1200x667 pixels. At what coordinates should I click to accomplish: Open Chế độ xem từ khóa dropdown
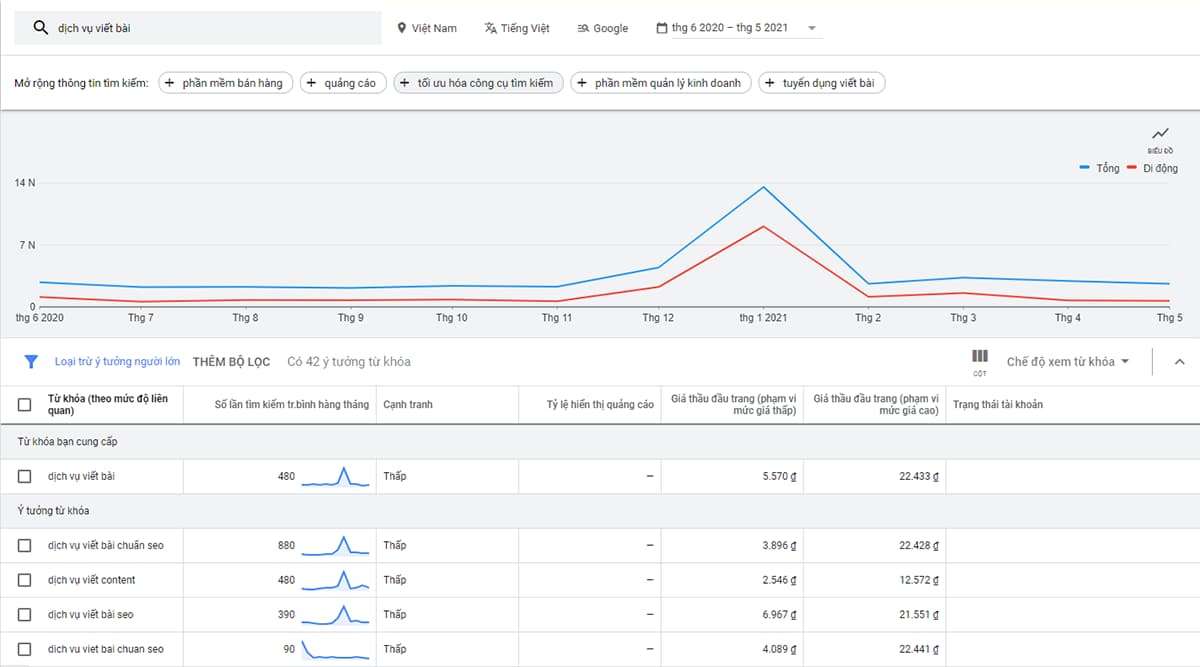pos(1068,361)
